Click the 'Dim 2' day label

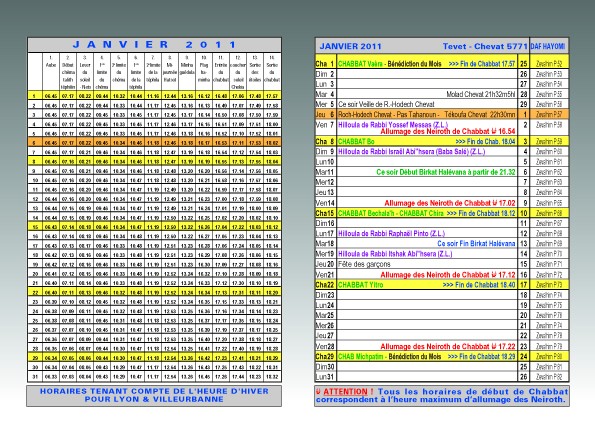325,74
